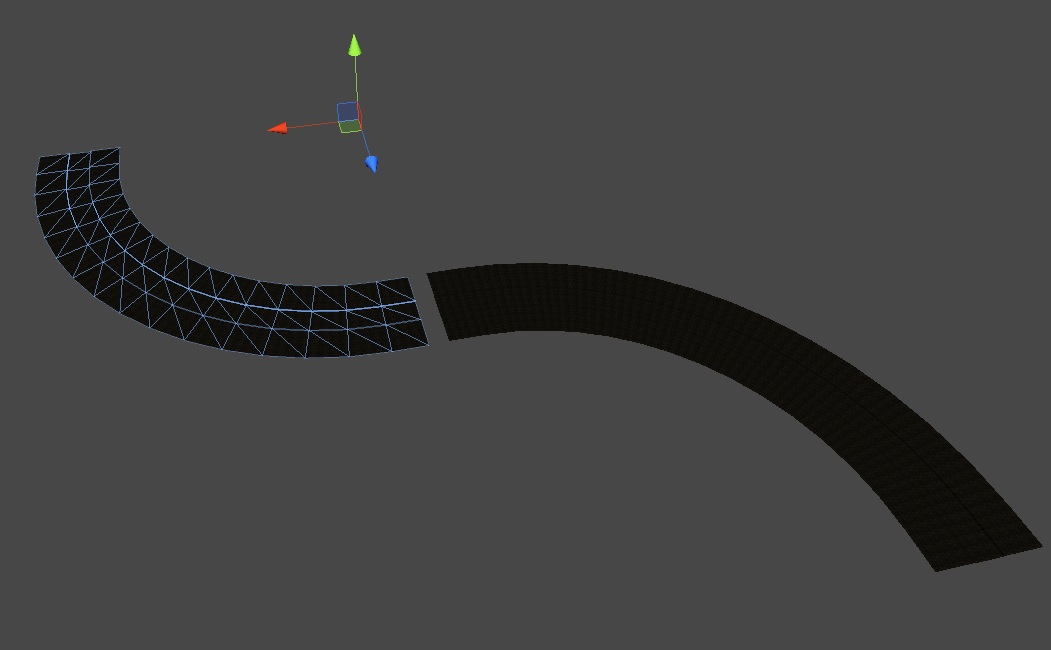This screenshot has width=1051, height=650.
Task: Grab the thin red plane handle on the gizmo
Action: pos(359,116)
